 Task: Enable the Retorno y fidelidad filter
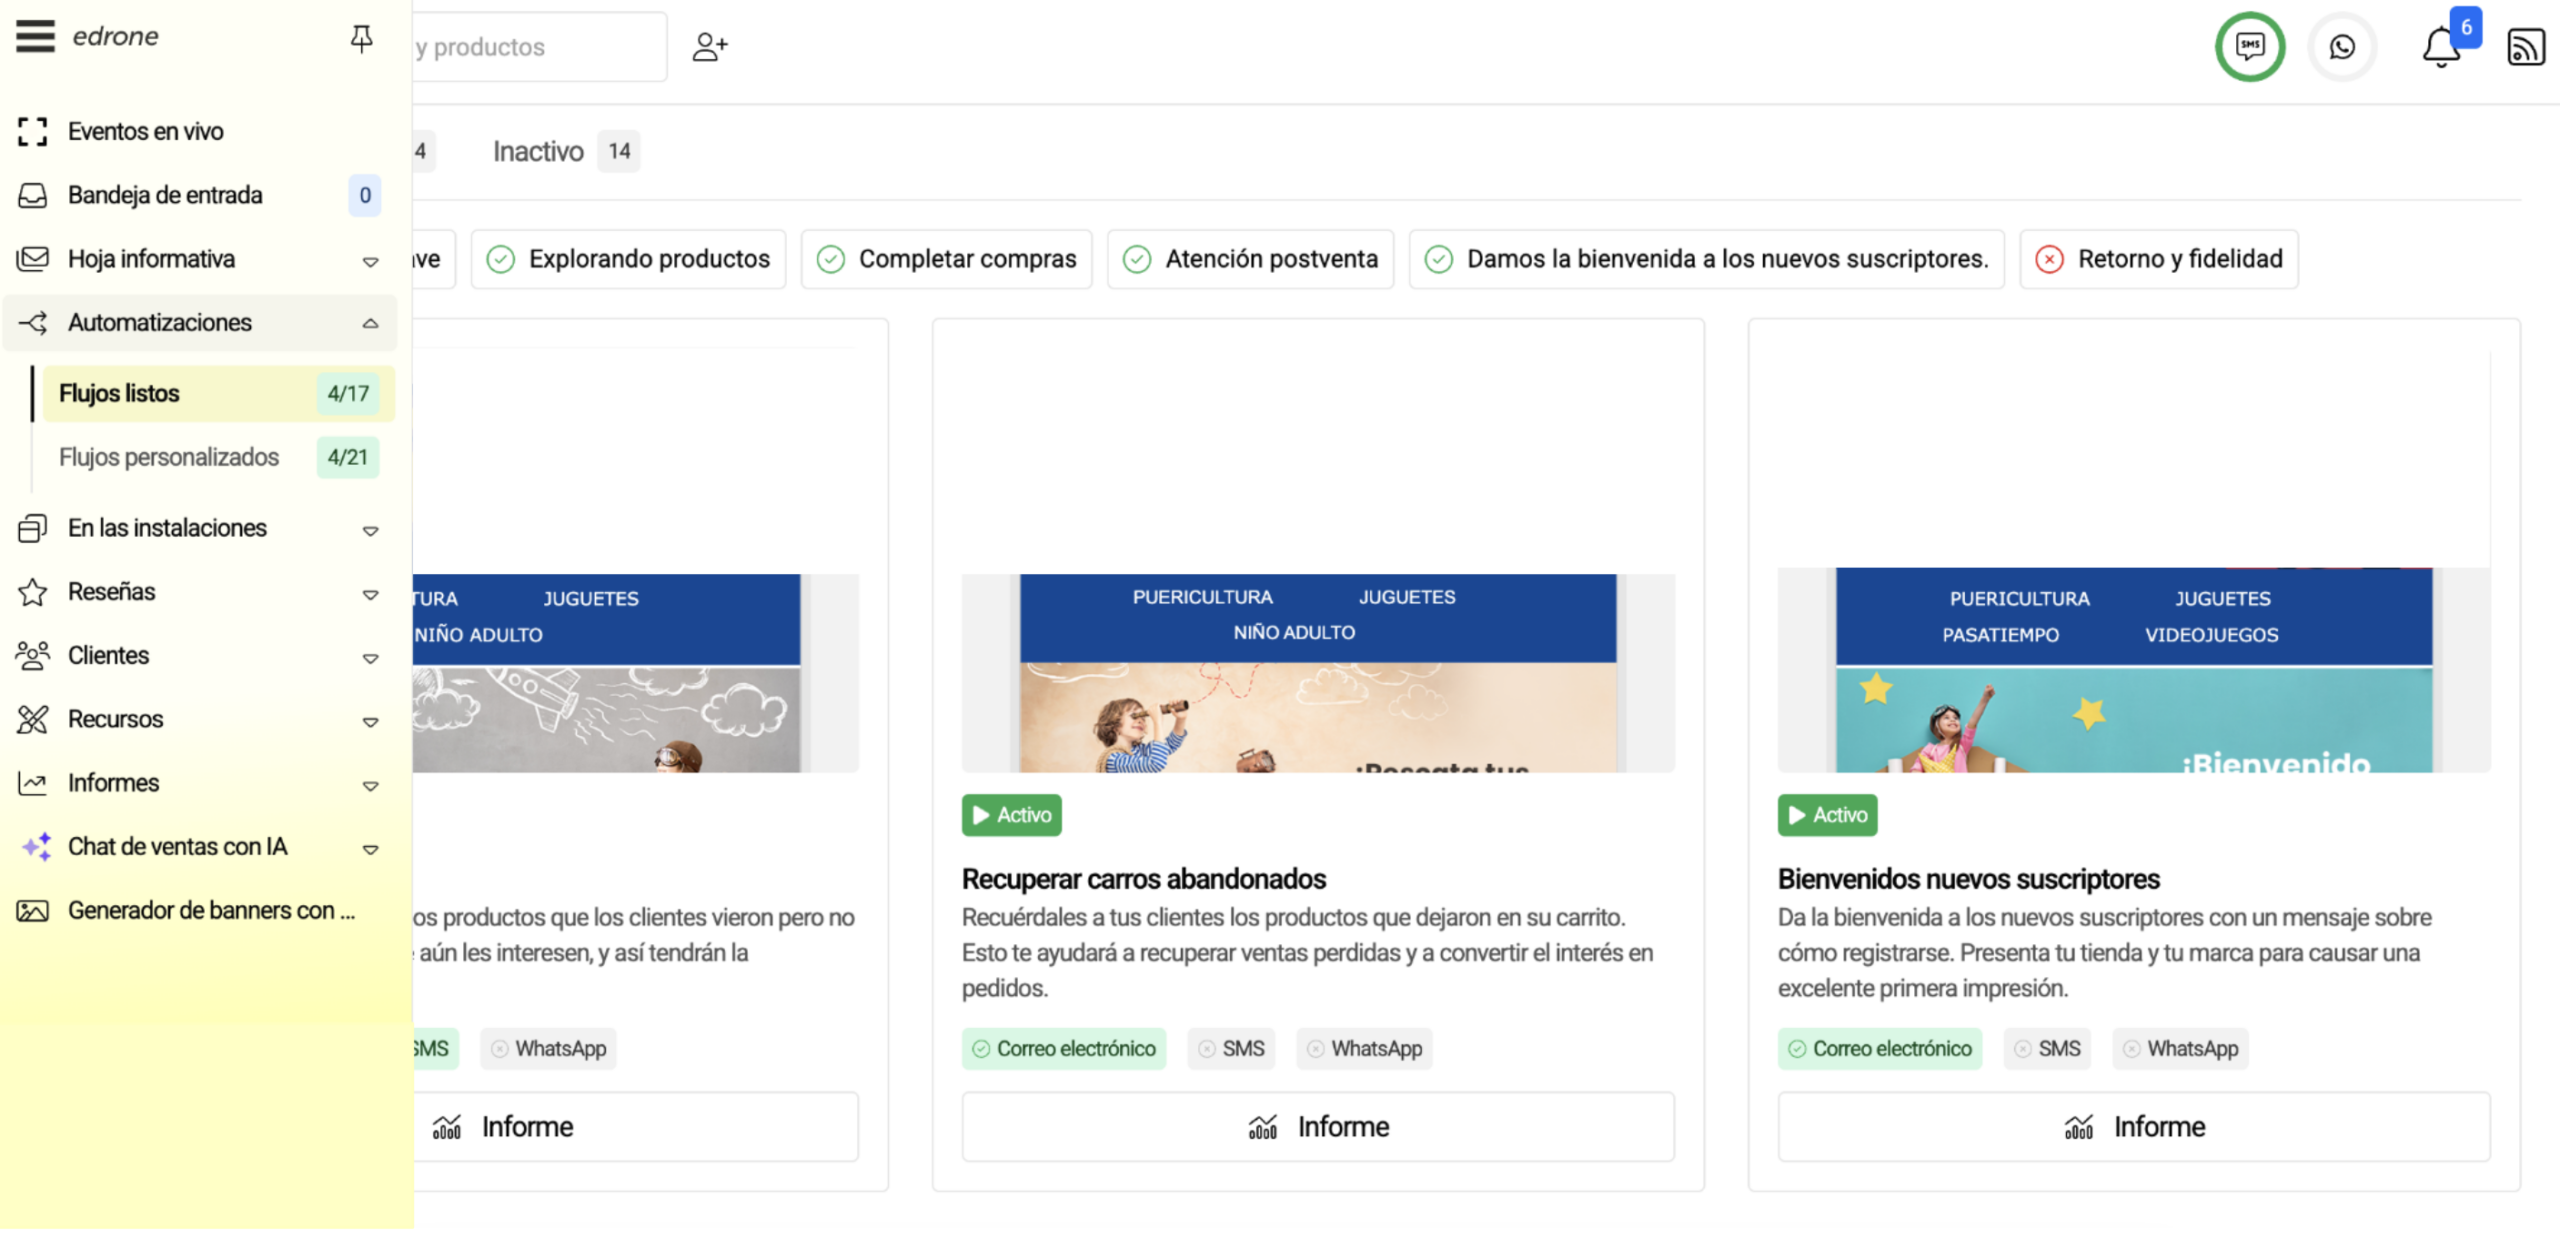(2158, 258)
